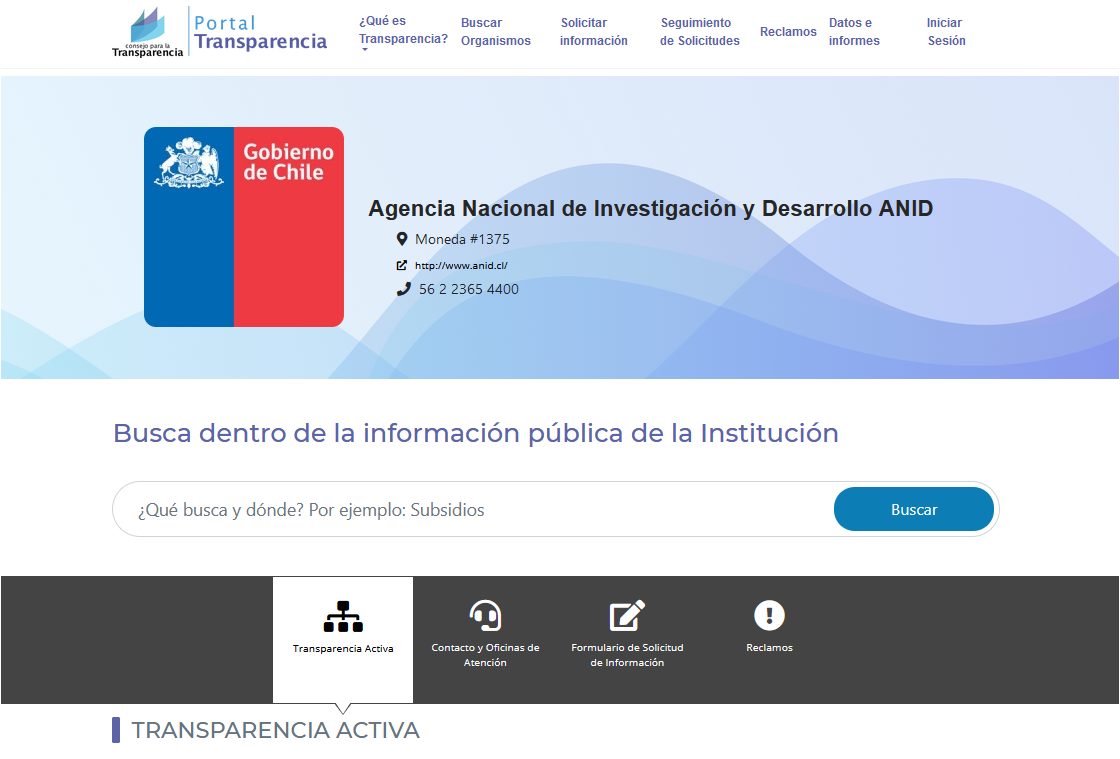Image resolution: width=1120 pixels, height=759 pixels.
Task: Open the Datos e informes menu
Action: click(x=854, y=32)
